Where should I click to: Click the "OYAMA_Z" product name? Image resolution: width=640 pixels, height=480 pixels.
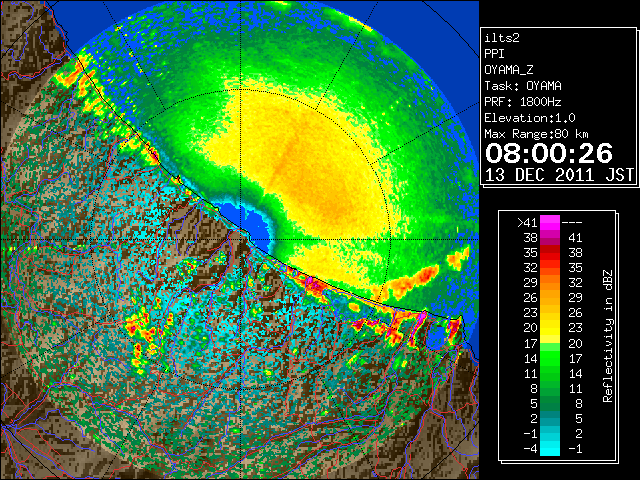509,70
